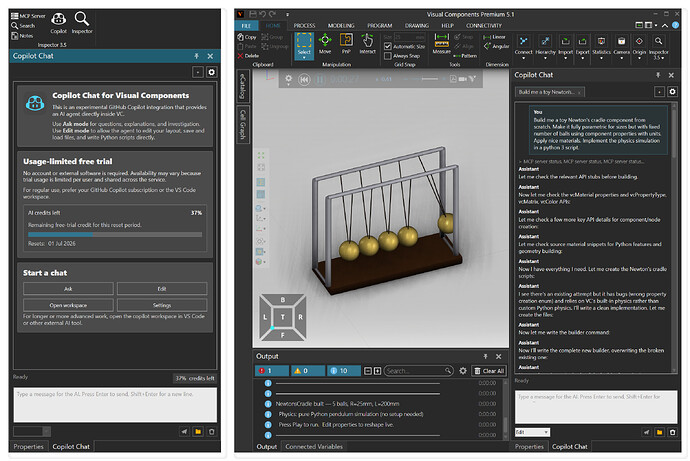Open the MCP Server item
The width and height of the screenshot is (690, 461).
point(28,16)
